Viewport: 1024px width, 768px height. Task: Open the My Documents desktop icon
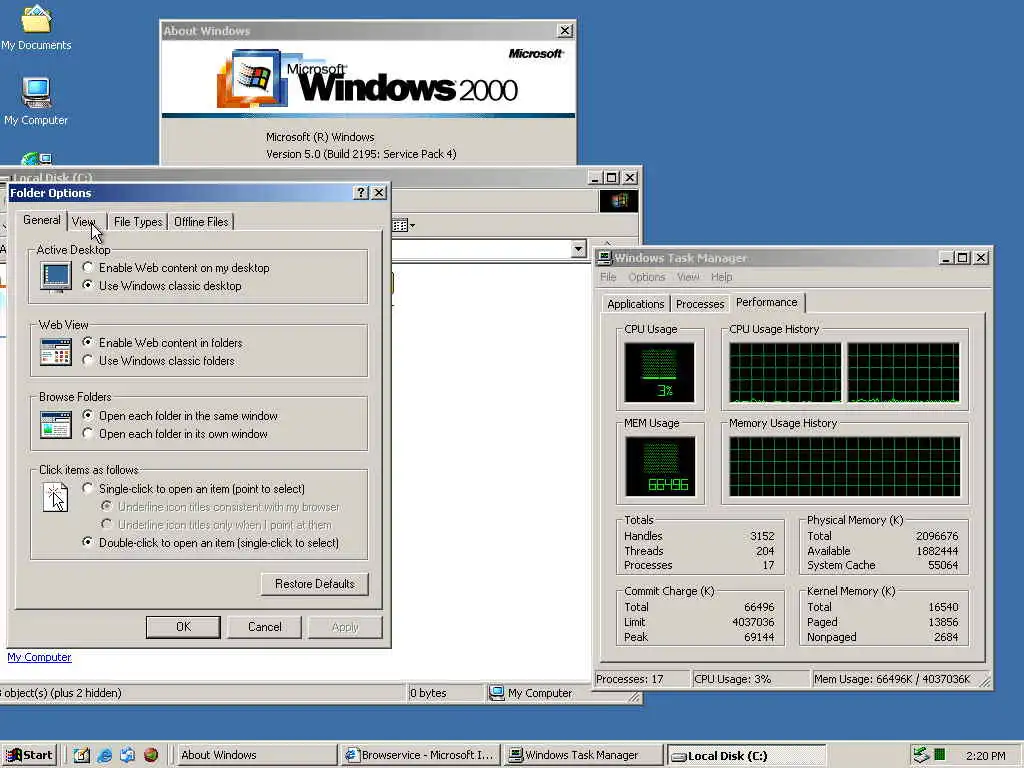coord(36,26)
